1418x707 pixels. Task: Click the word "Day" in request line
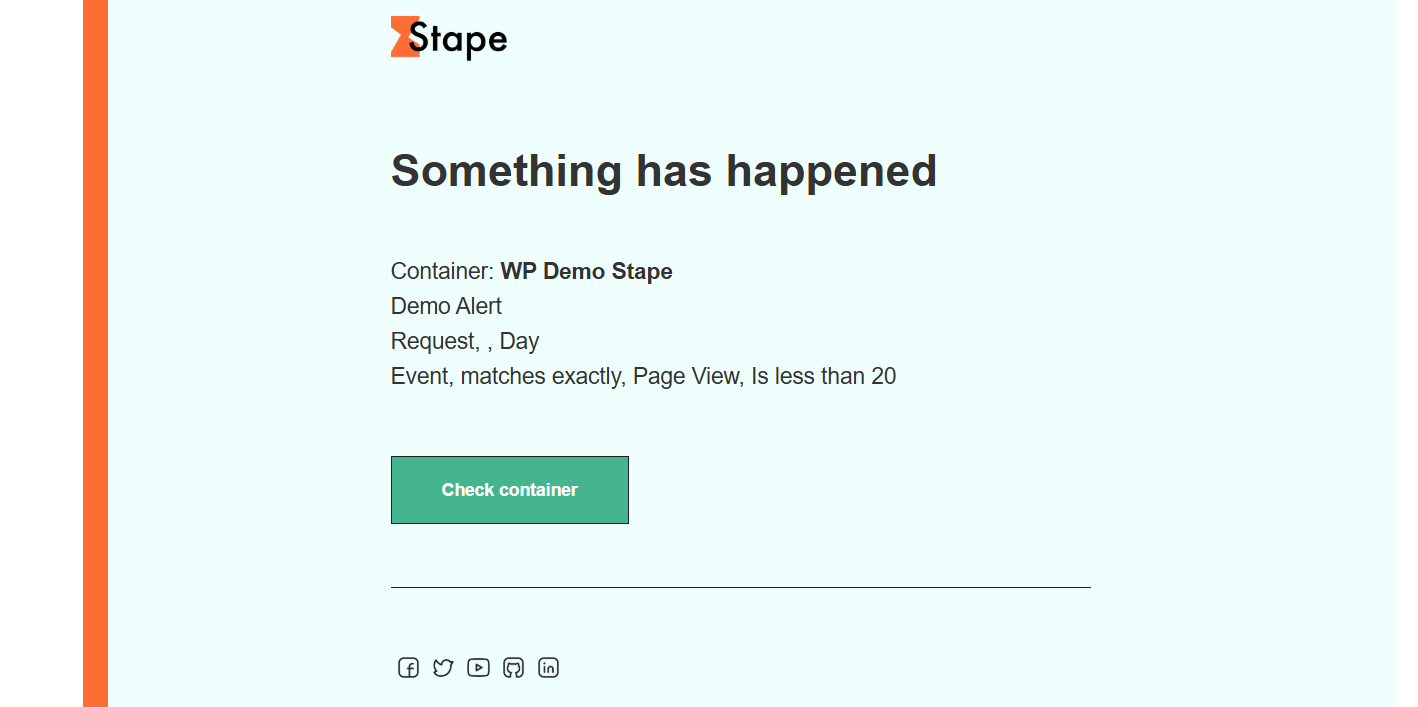[x=520, y=341]
